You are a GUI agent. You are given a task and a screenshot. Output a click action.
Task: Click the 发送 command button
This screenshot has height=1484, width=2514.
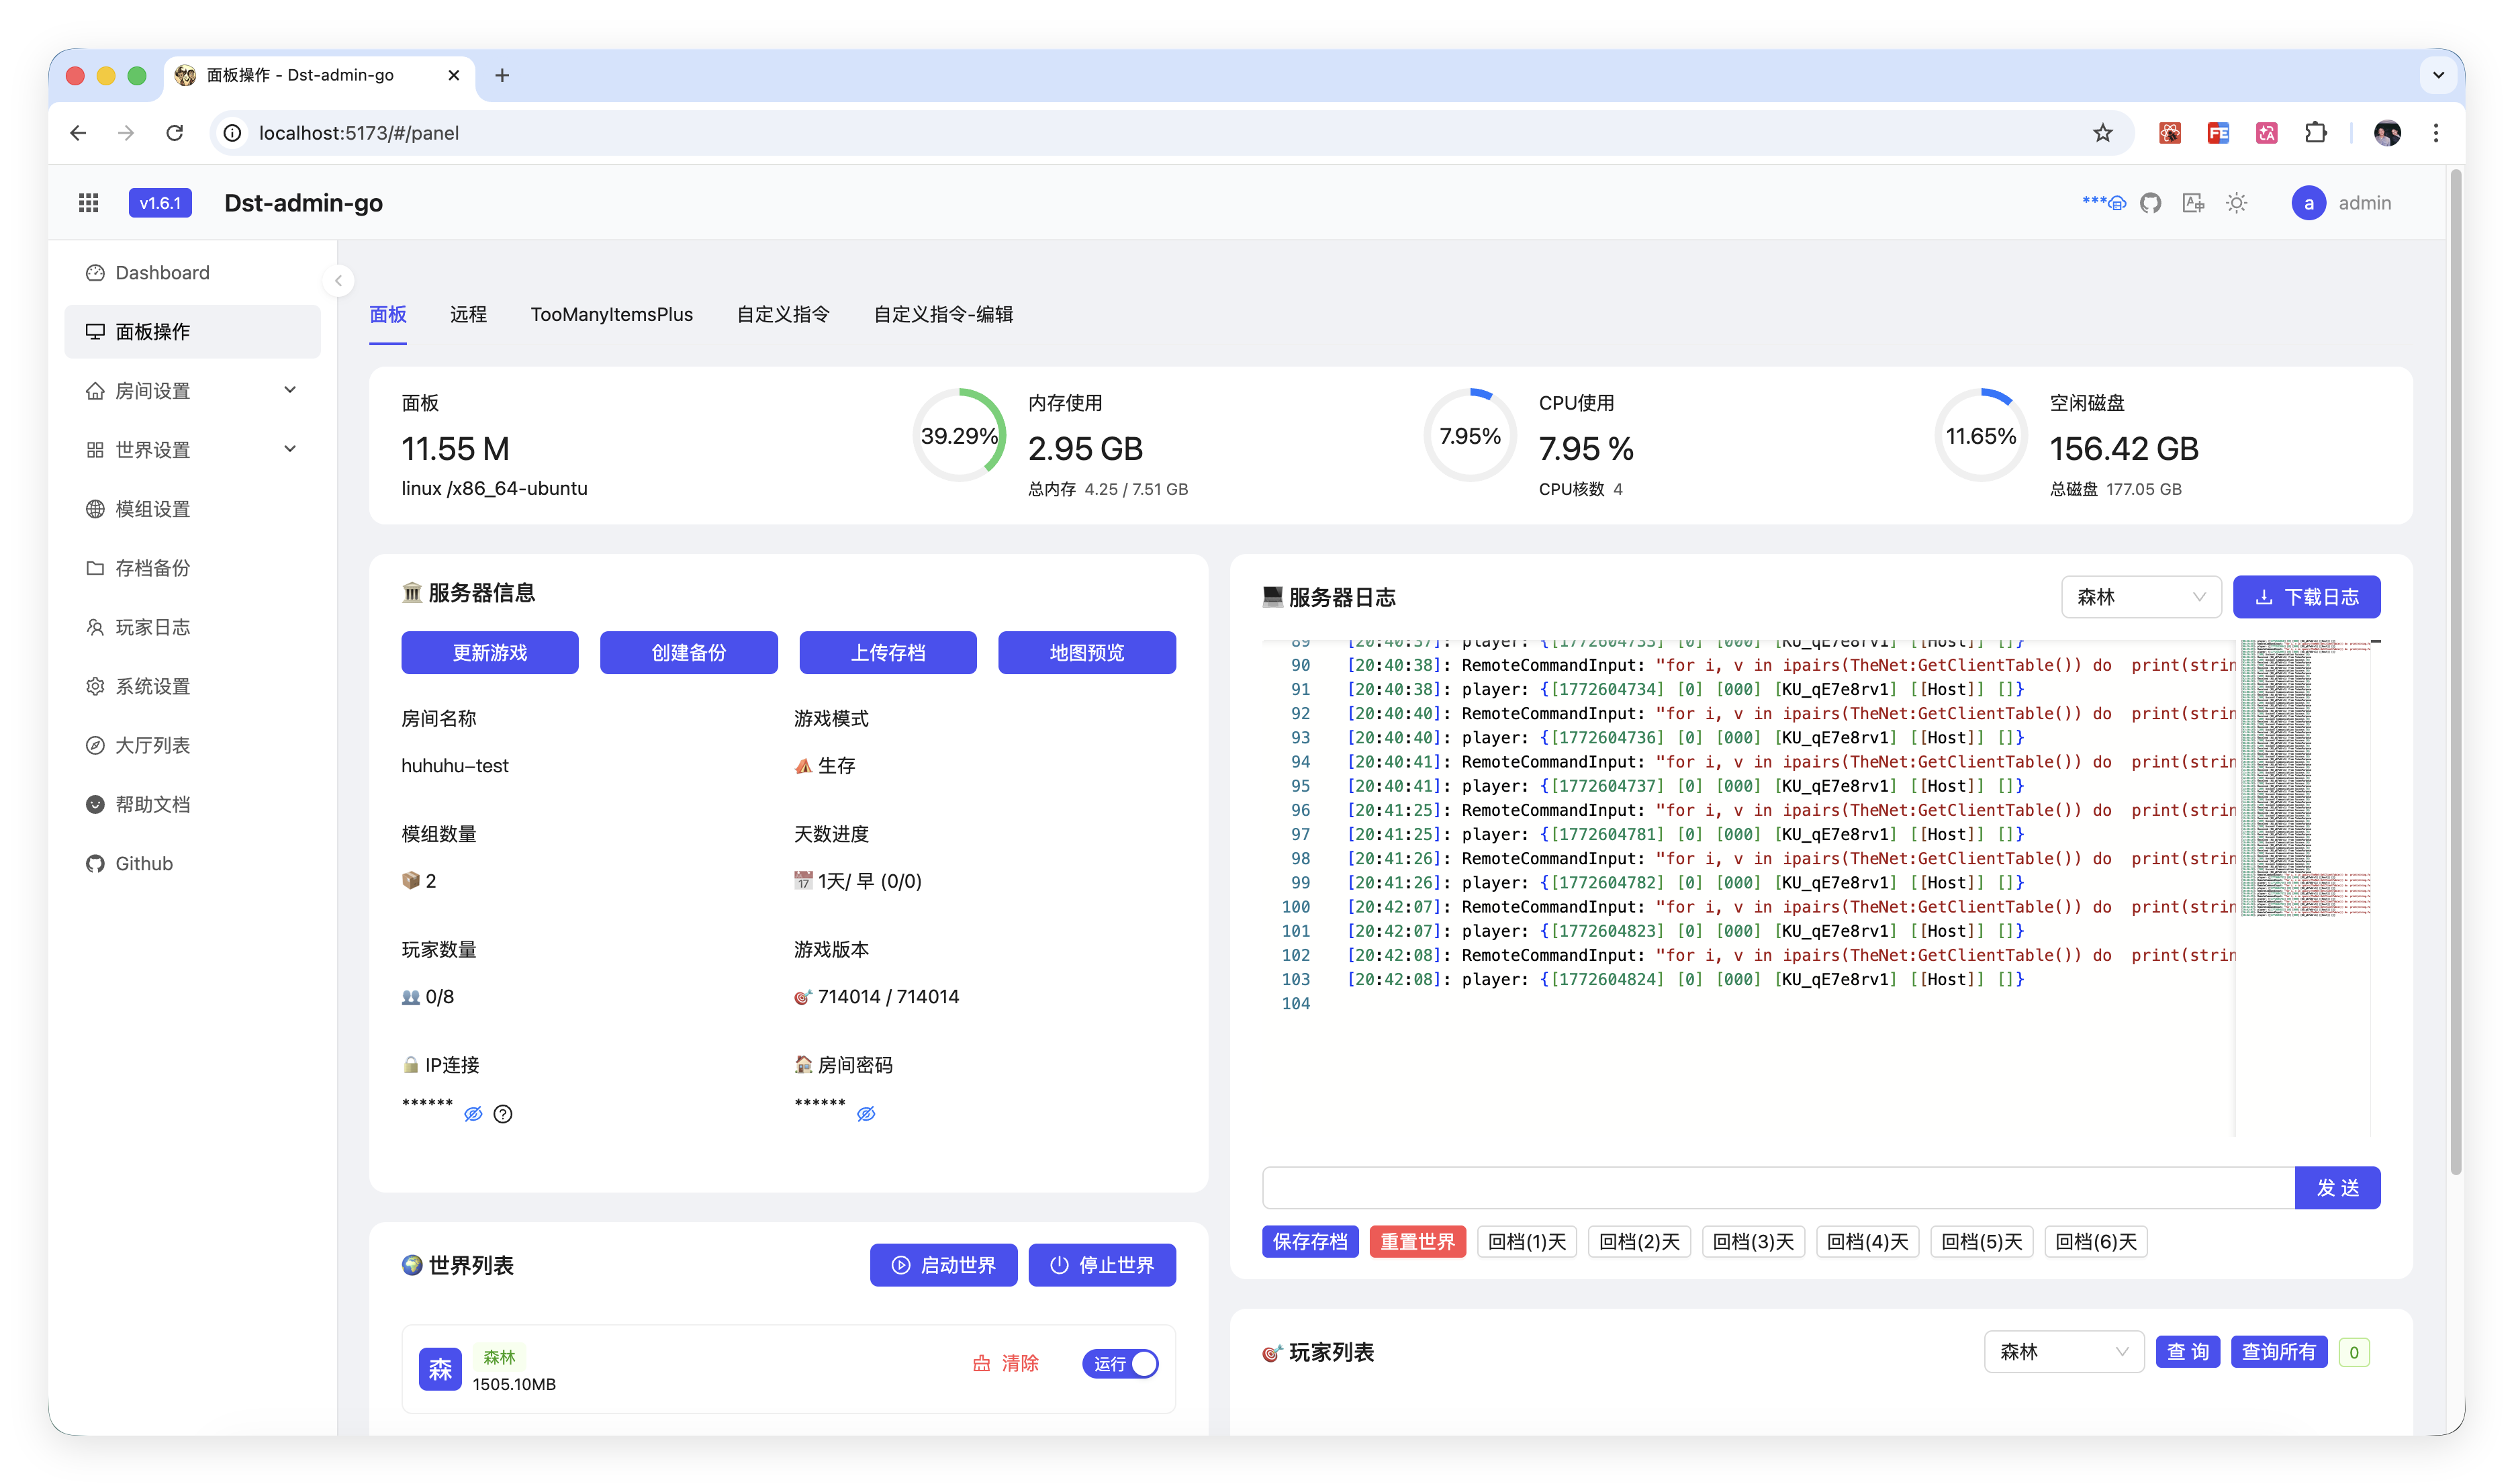tap(2337, 1188)
